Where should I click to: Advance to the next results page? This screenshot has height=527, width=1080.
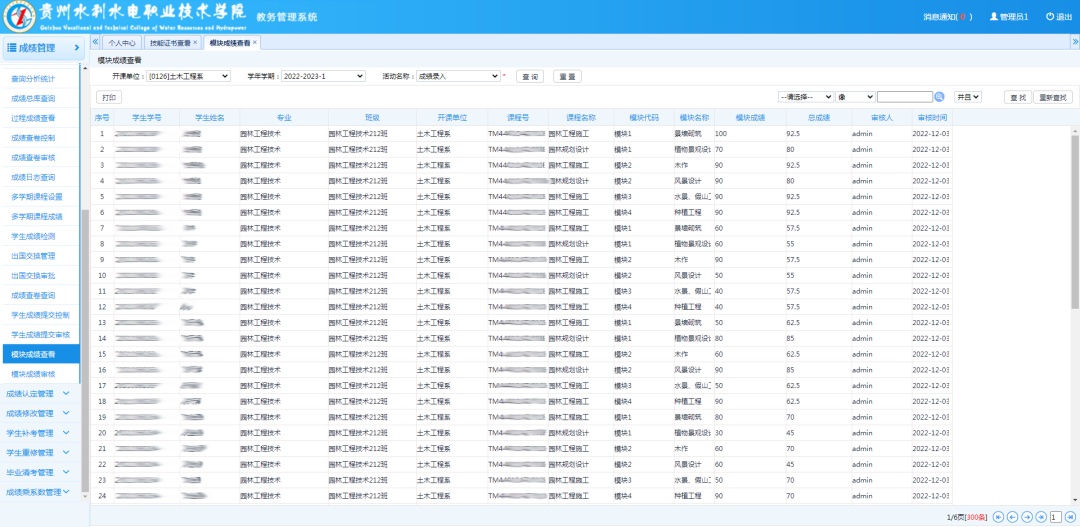pos(1027,517)
